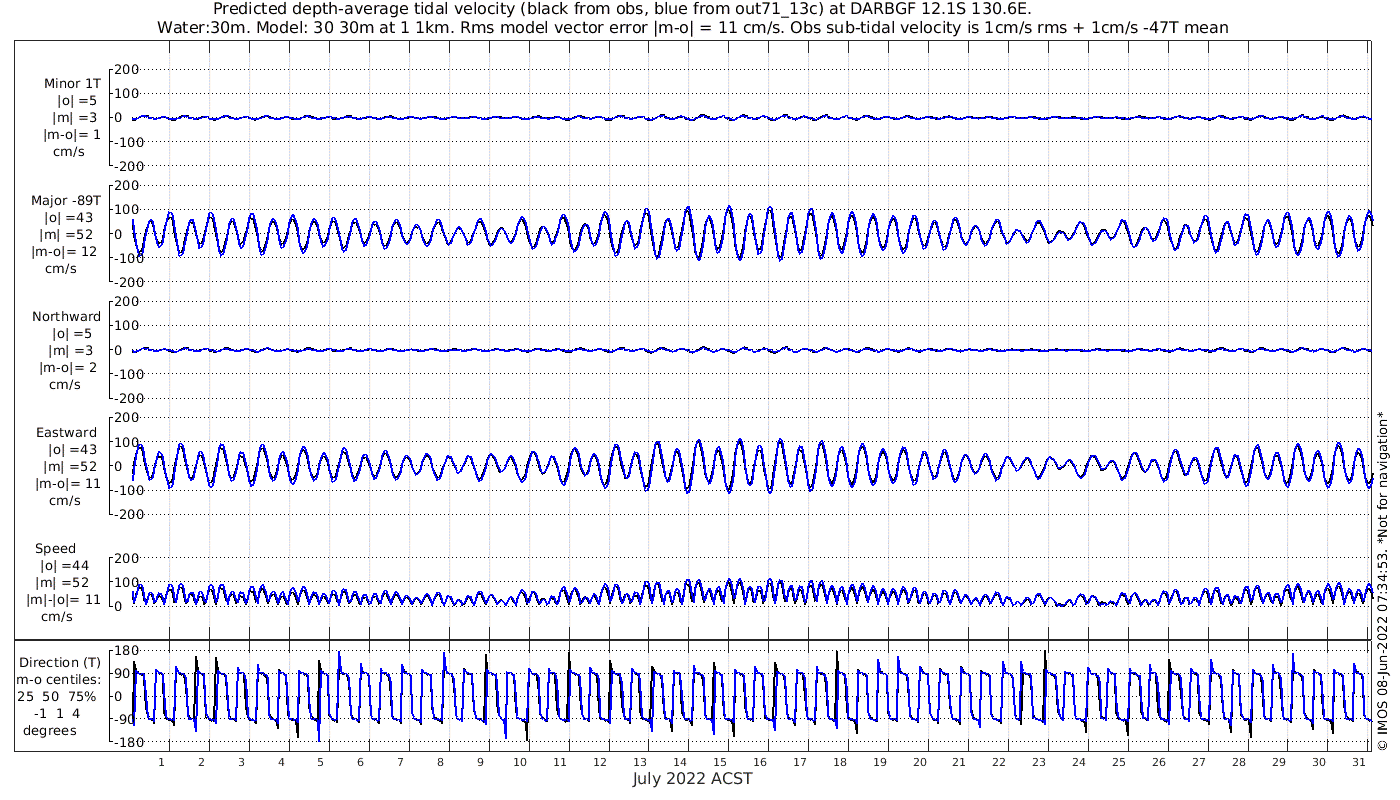
Task: Click the 180 tick of the Direction panel
Action: click(126, 651)
